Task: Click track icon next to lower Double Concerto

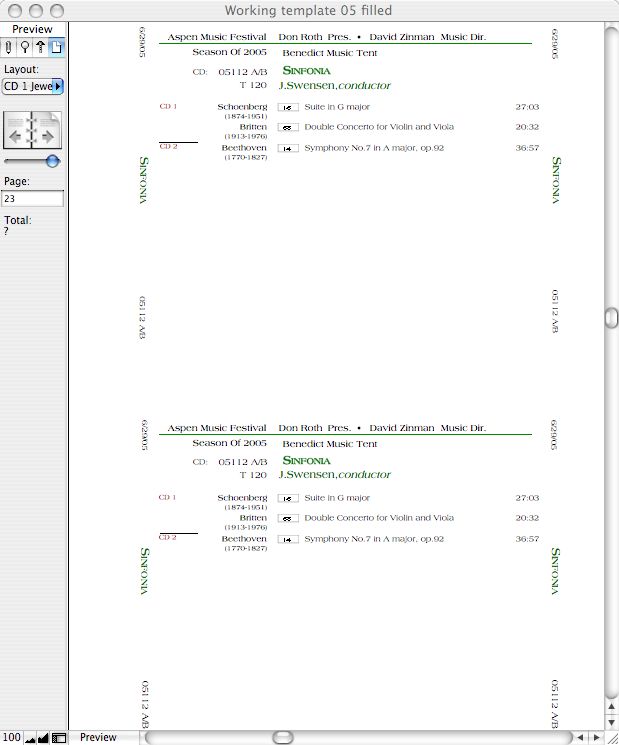Action: click(x=288, y=519)
